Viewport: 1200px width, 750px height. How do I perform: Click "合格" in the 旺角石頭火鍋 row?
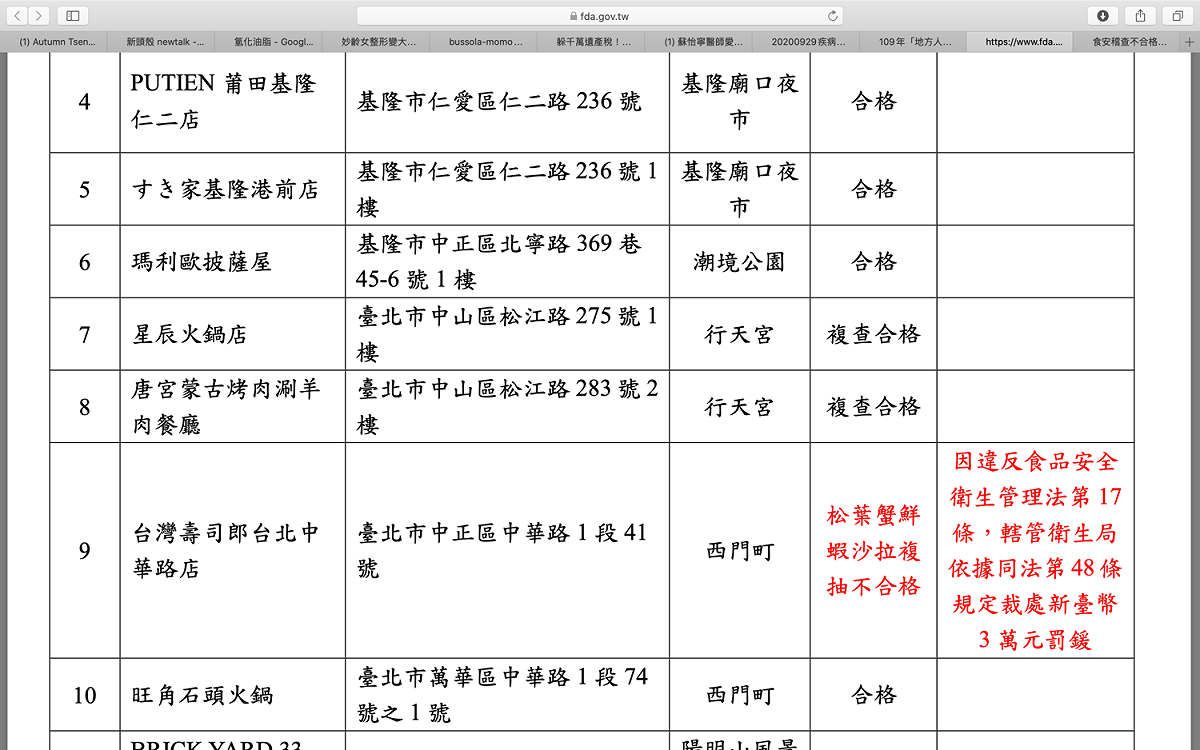(x=874, y=694)
